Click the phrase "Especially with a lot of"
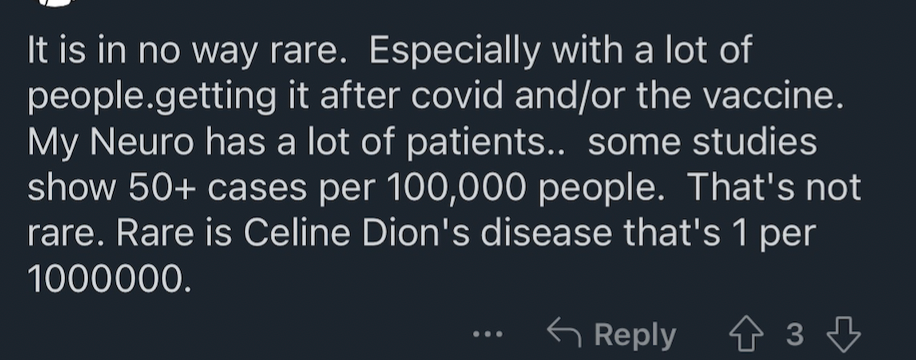Screen dimensions: 916x360 (560, 51)
